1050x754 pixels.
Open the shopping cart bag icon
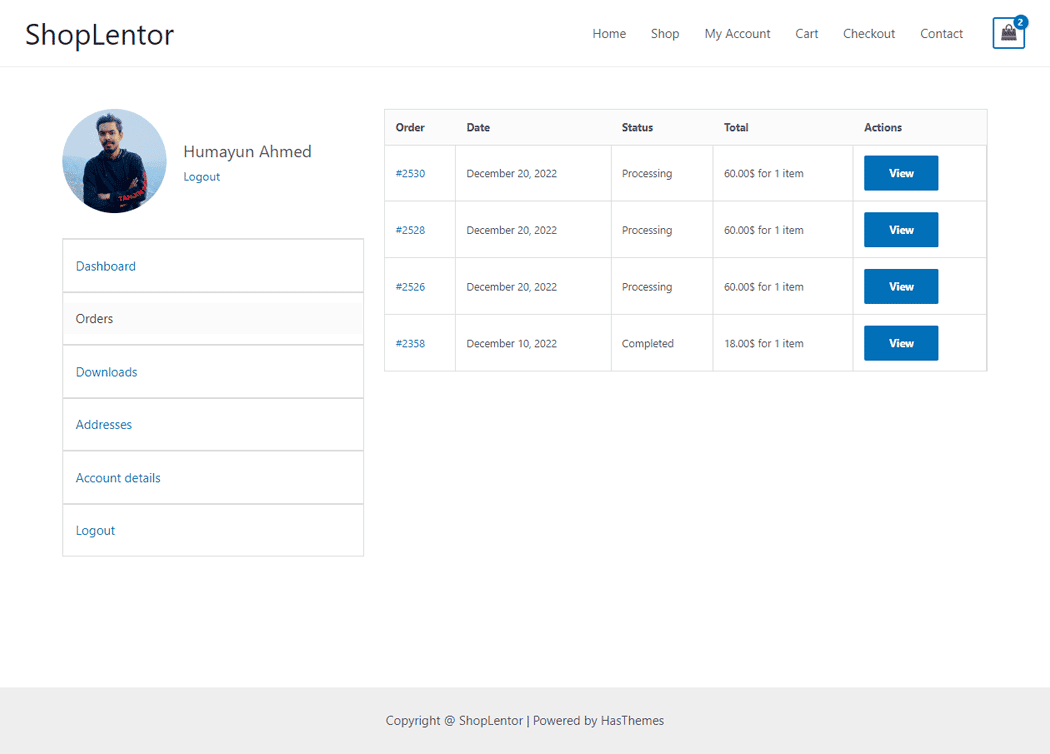(x=1008, y=33)
